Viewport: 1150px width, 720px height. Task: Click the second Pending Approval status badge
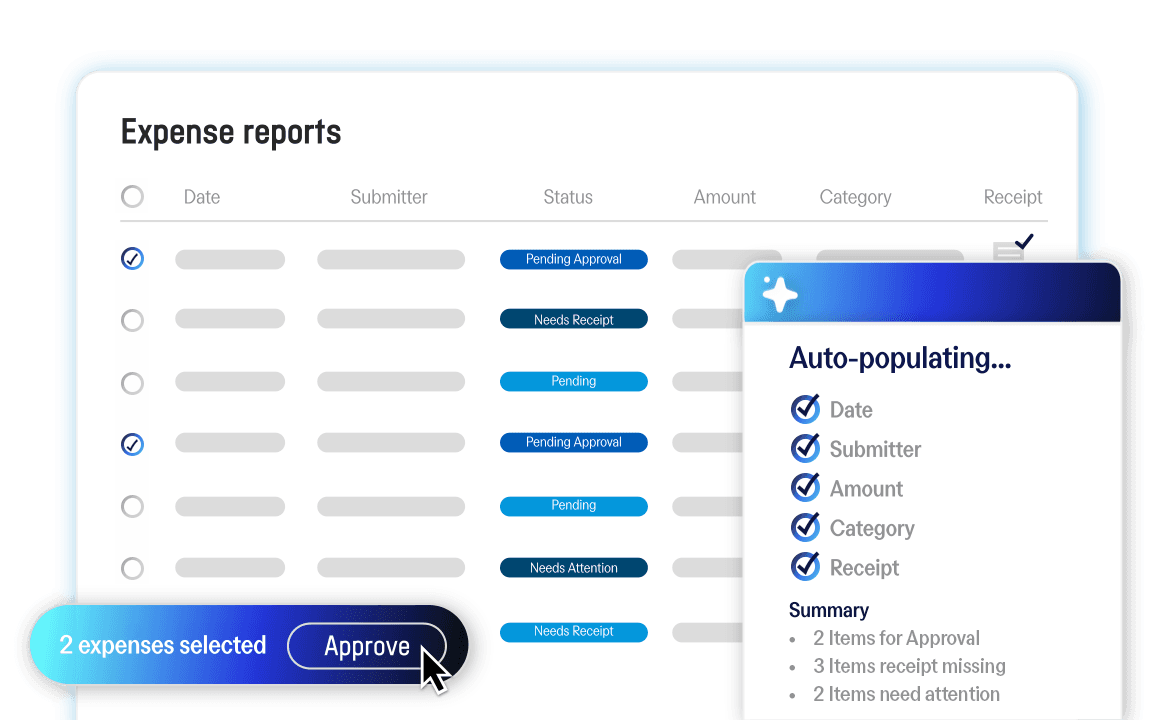[x=574, y=443]
